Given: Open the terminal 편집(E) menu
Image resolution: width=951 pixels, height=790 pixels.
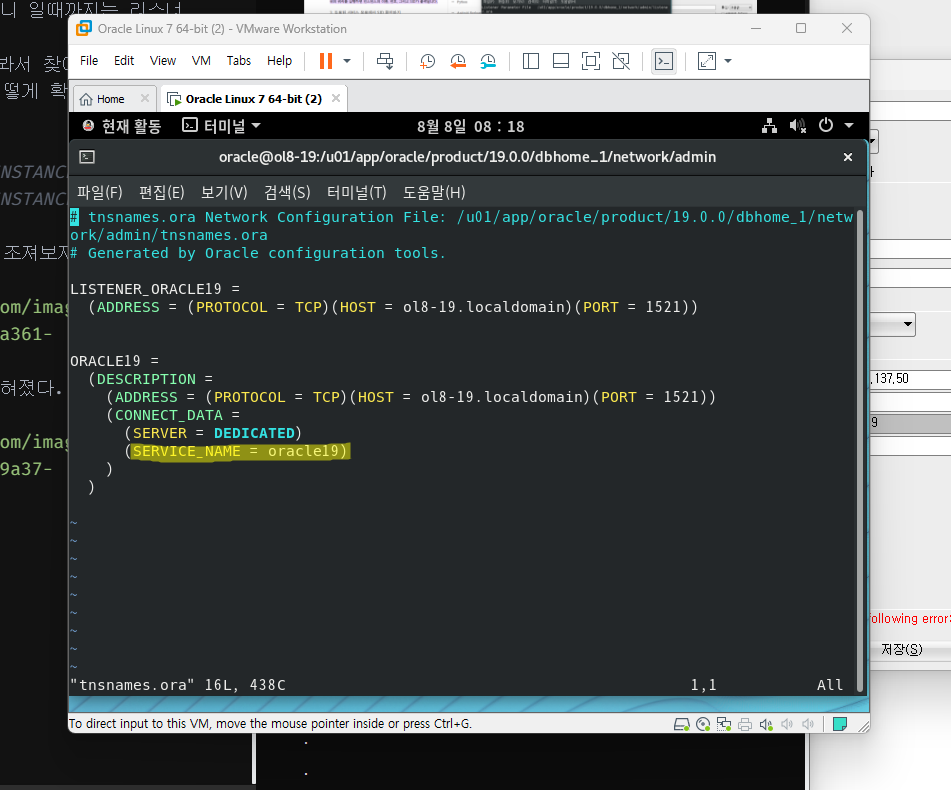Looking at the screenshot, I should coord(161,193).
